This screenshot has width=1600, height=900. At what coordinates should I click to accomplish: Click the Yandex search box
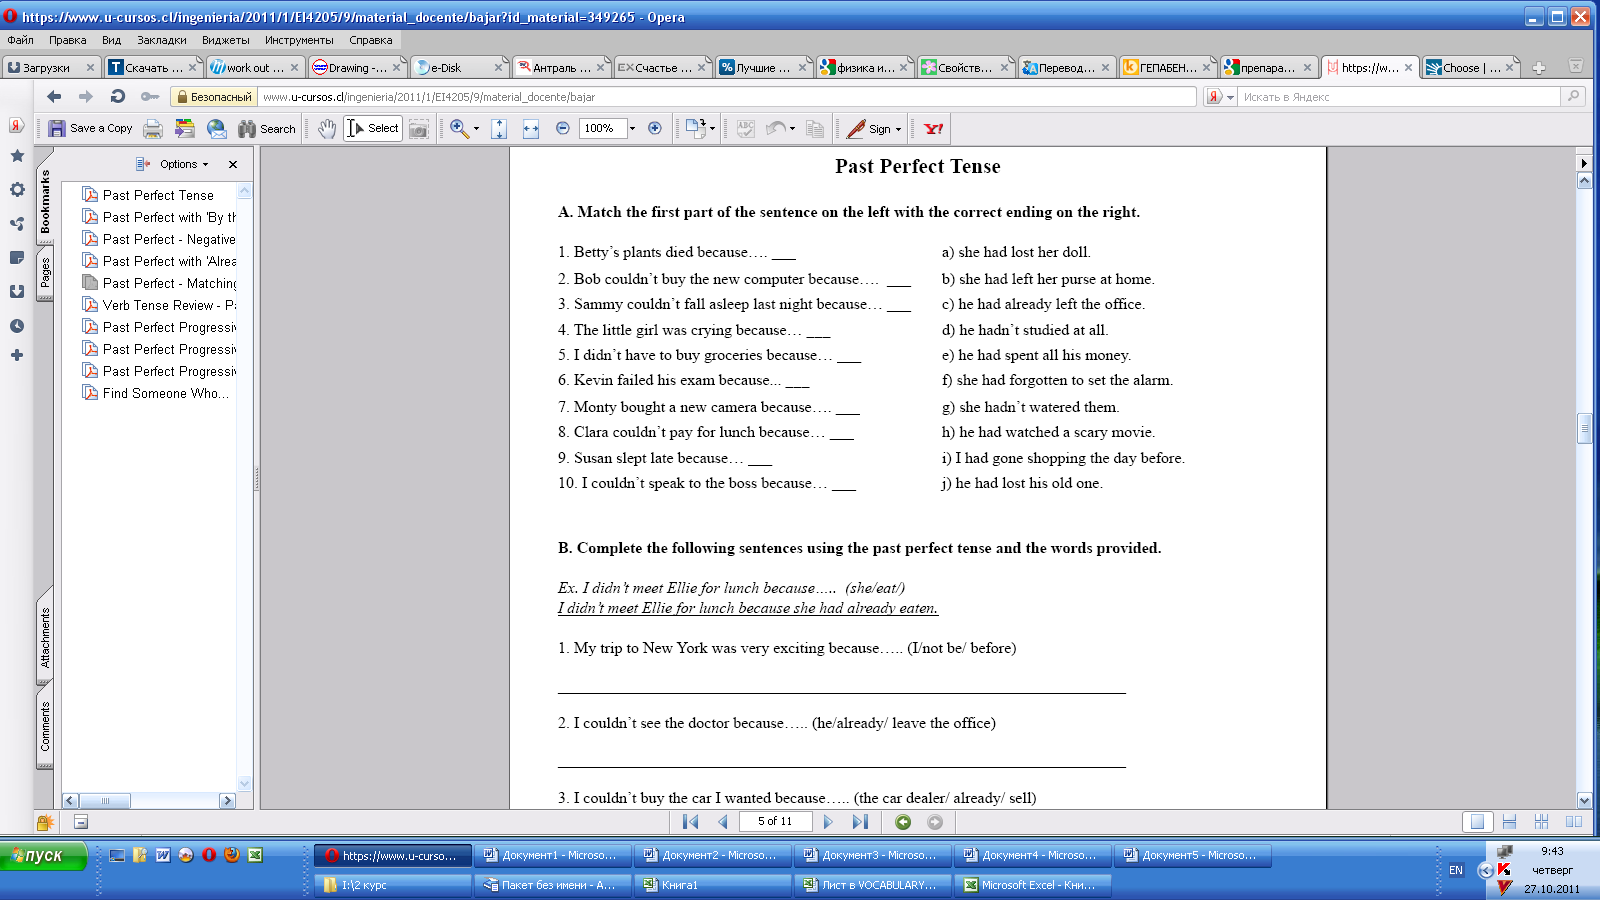[1400, 97]
